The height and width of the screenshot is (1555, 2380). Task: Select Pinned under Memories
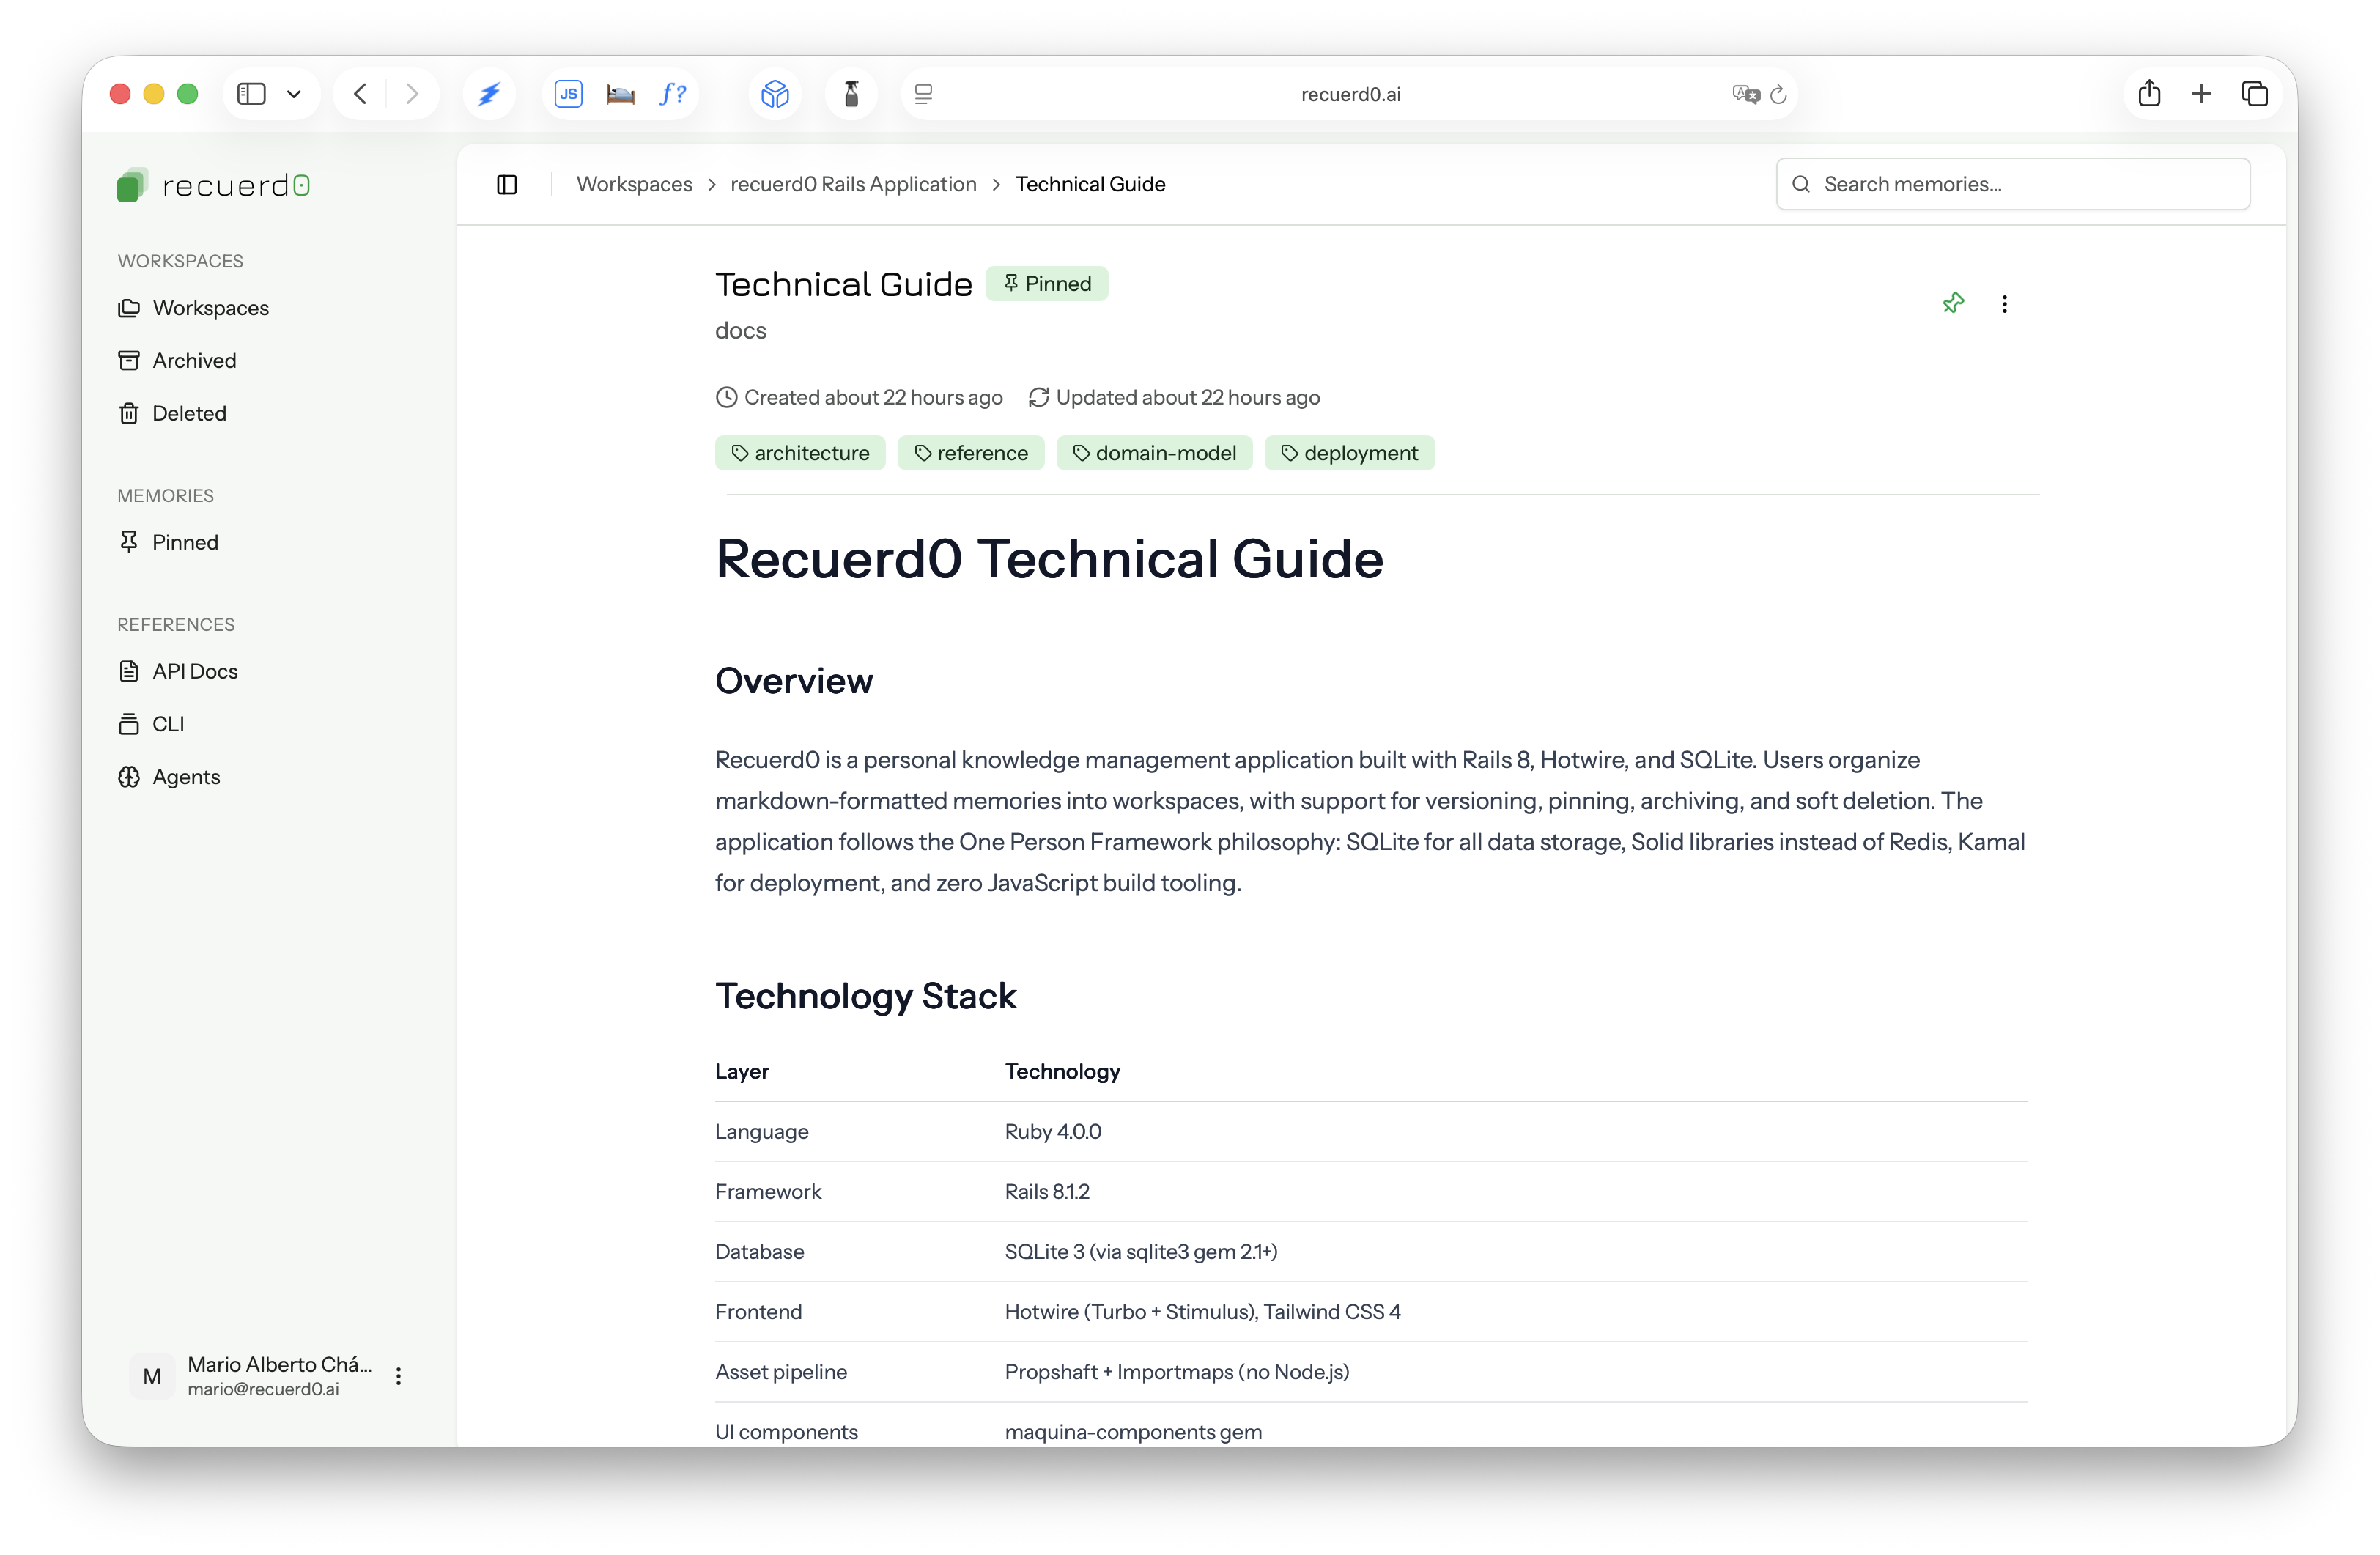(x=185, y=541)
